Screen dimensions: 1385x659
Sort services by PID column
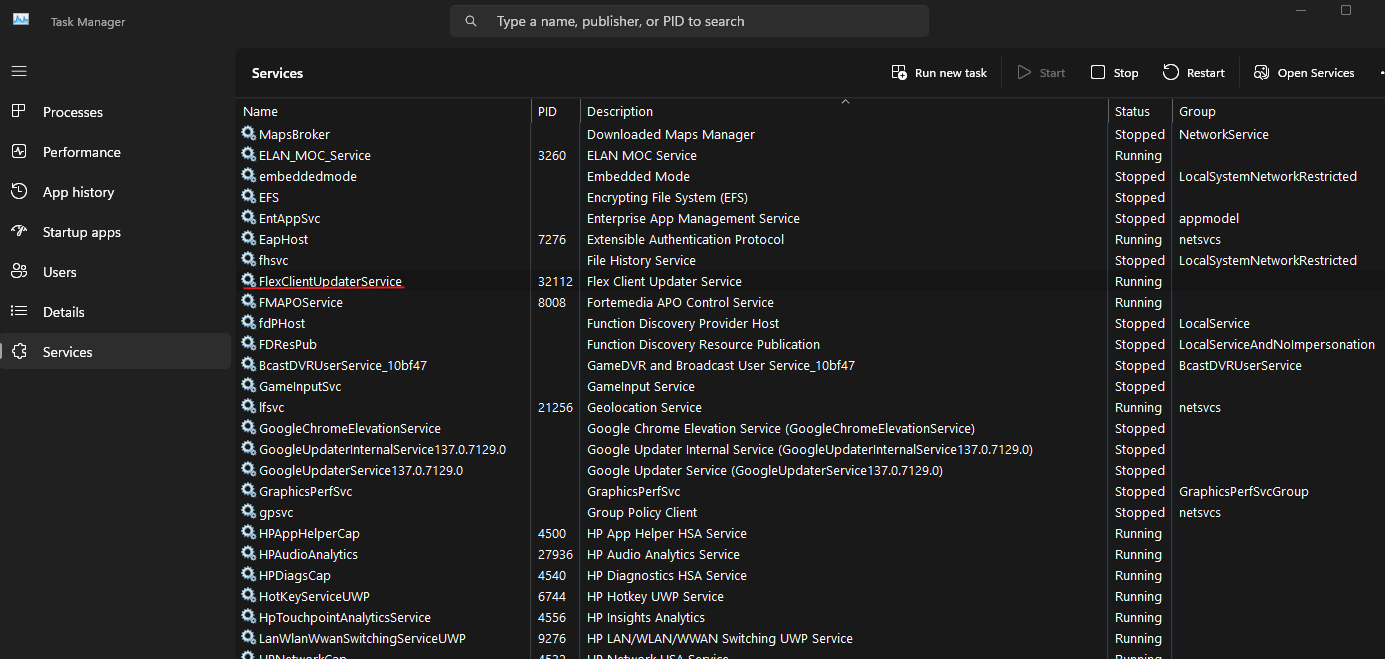click(x=555, y=111)
